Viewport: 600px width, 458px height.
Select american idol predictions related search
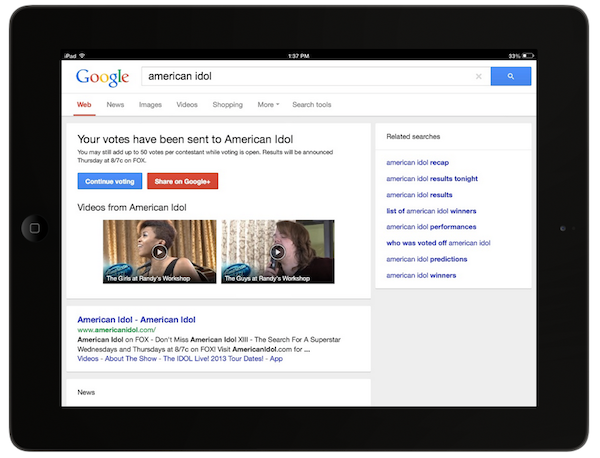(427, 259)
